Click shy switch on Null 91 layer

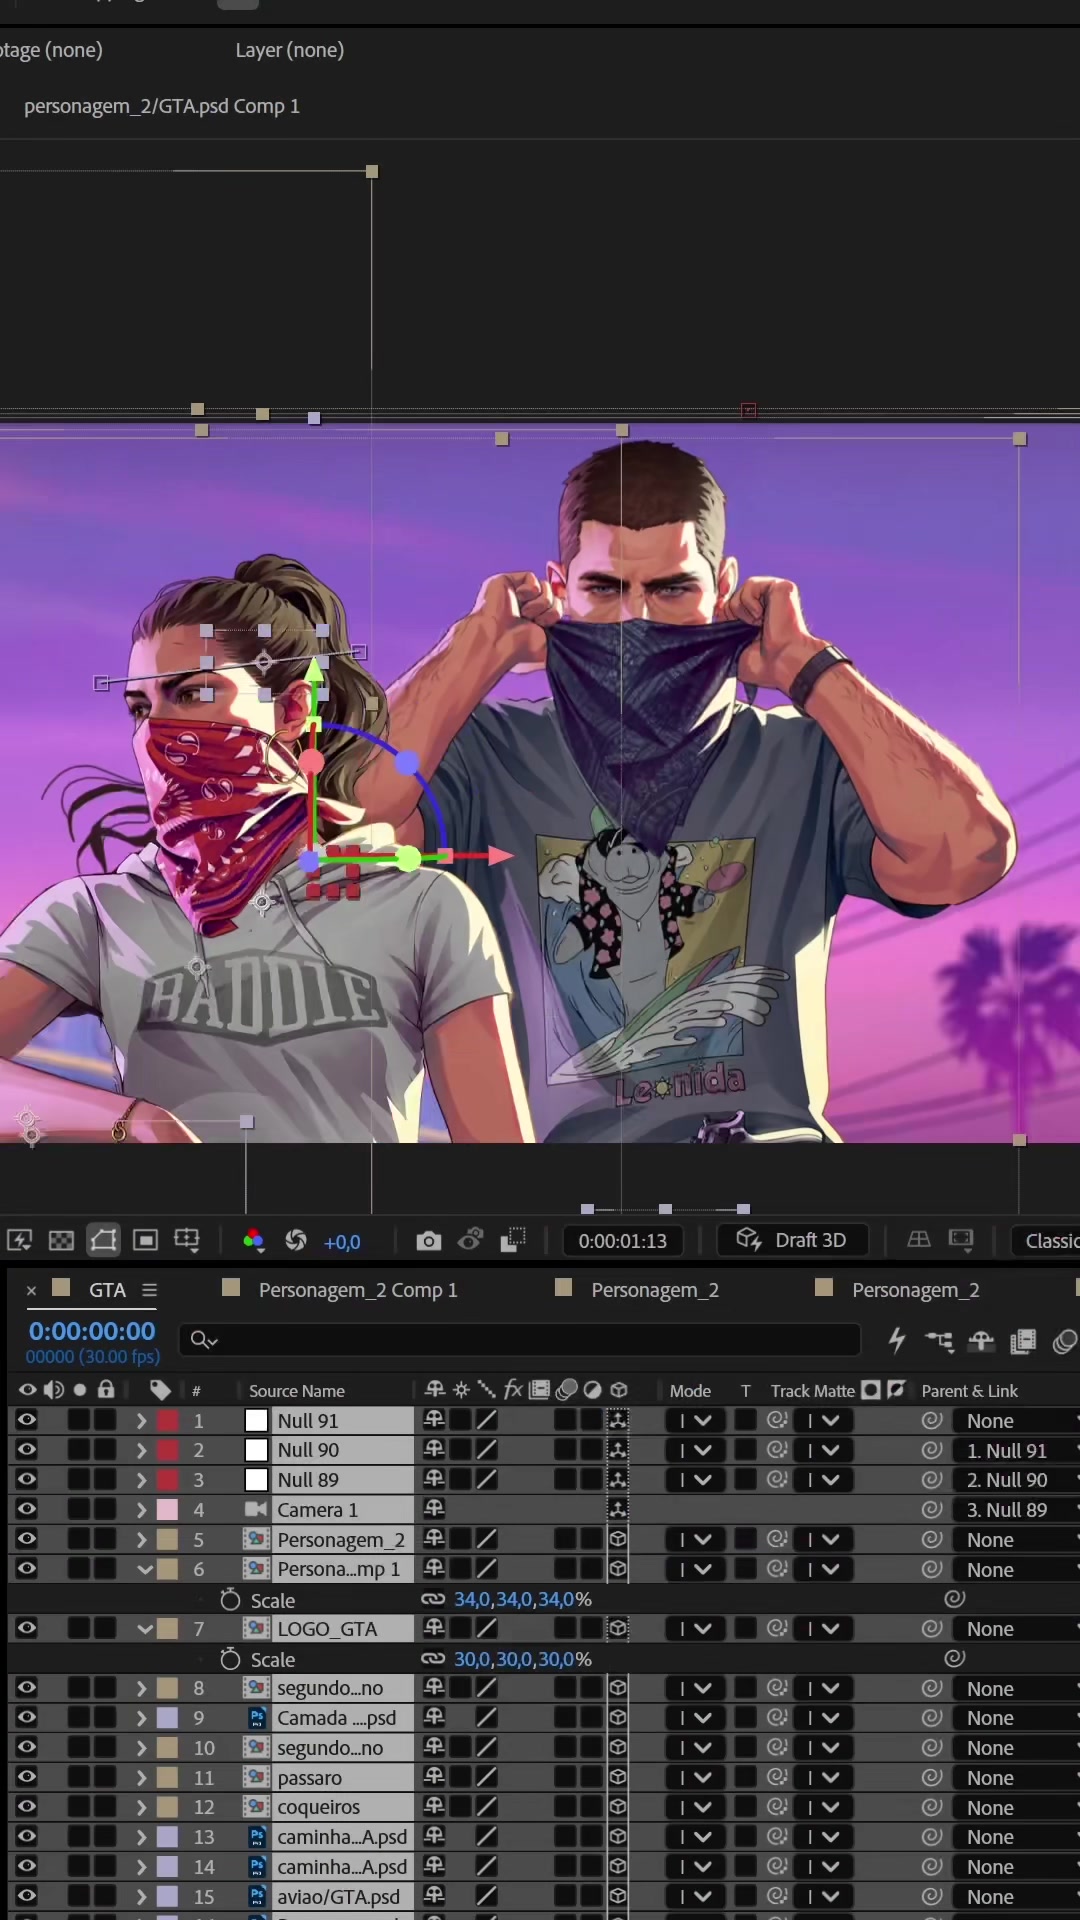tap(434, 1420)
